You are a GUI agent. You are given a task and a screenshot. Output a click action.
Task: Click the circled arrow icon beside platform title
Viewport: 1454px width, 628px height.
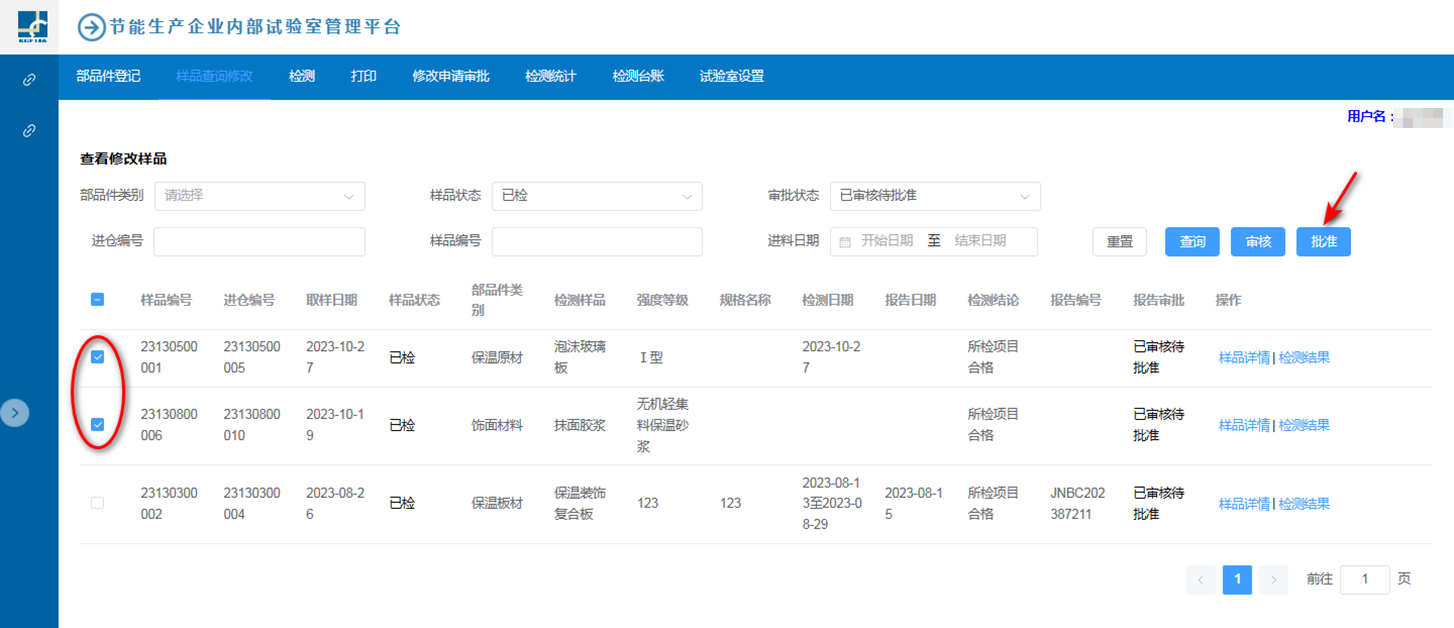click(92, 27)
